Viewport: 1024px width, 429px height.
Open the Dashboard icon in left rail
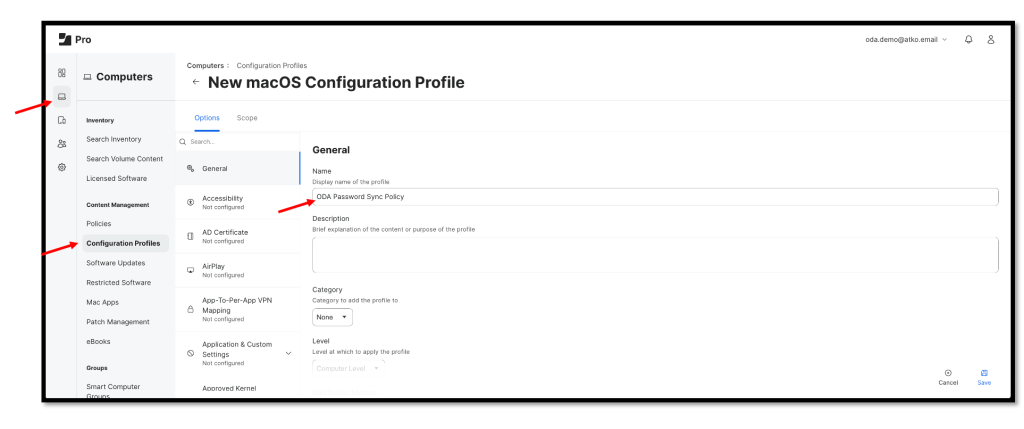pyautogui.click(x=61, y=73)
